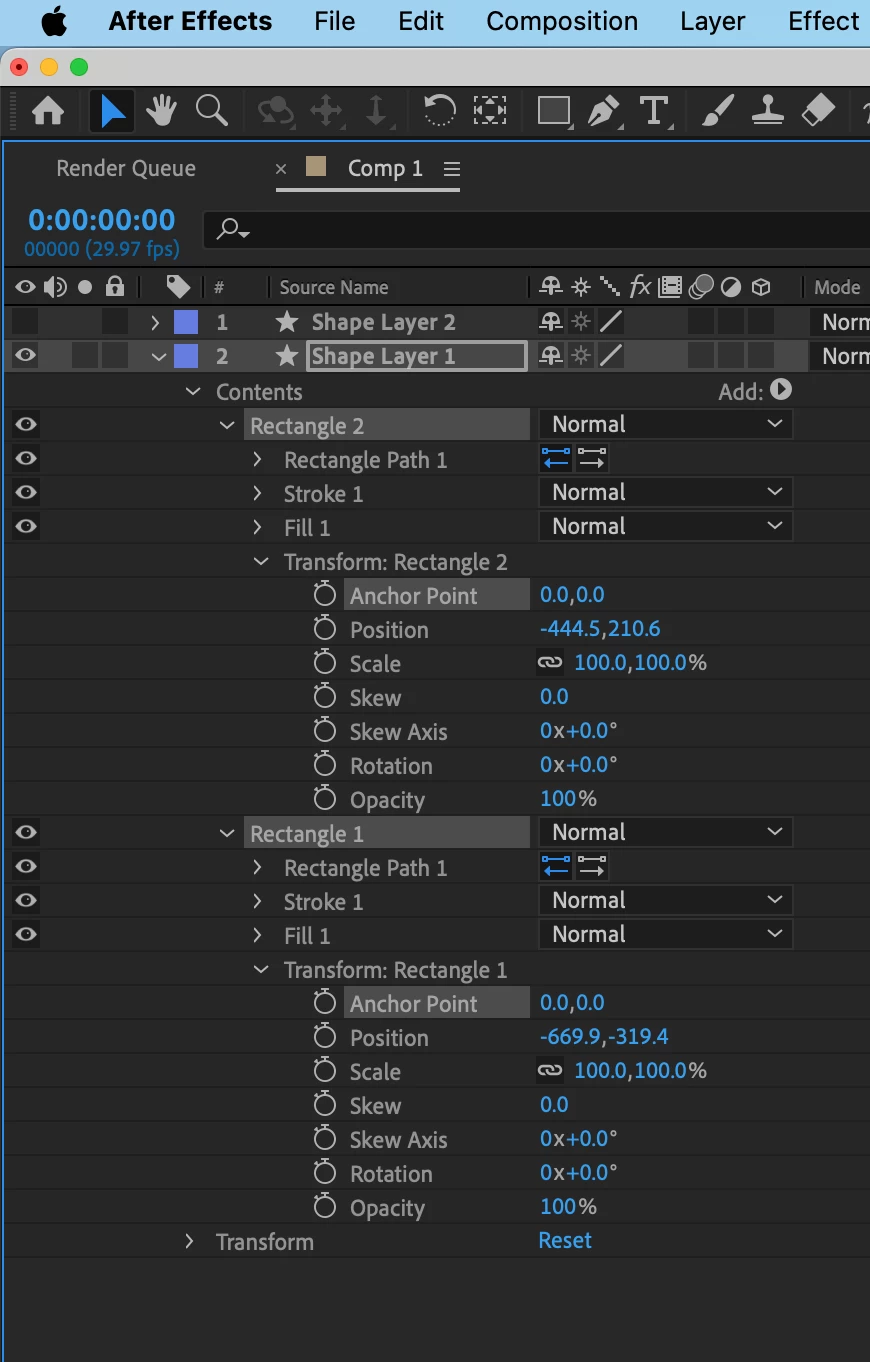
Task: Open the File menu
Action: 334,21
